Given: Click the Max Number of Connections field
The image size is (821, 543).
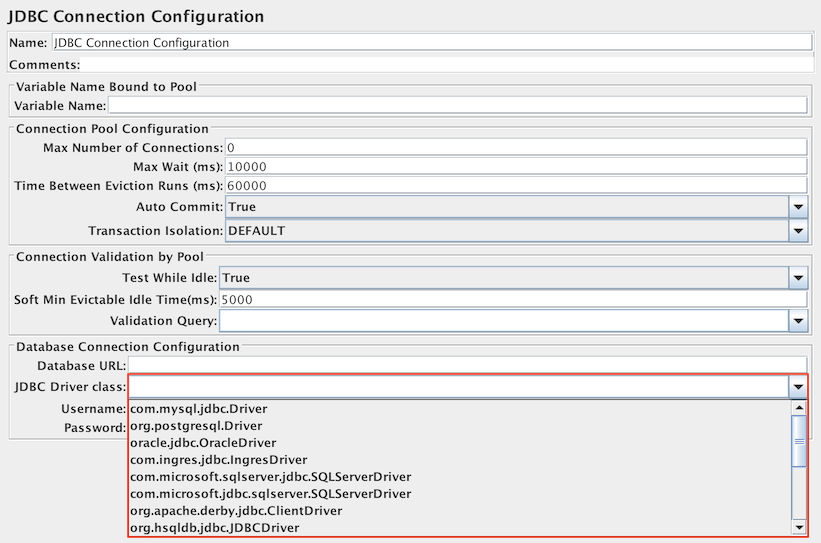Looking at the screenshot, I should (x=515, y=148).
